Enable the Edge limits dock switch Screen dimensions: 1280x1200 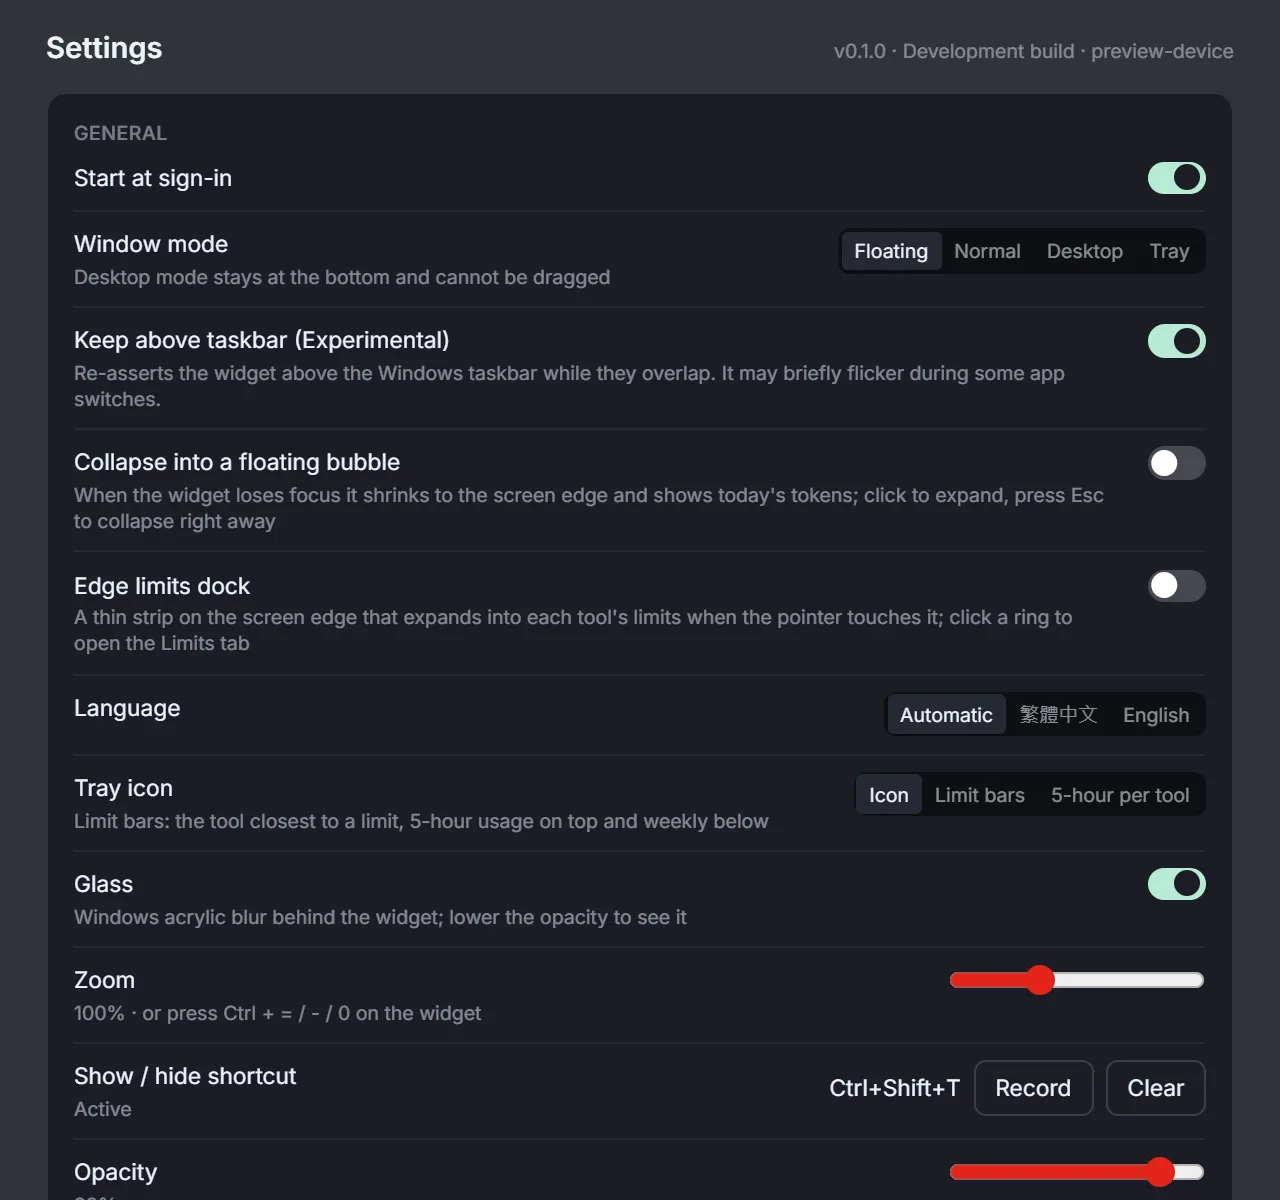coord(1176,586)
